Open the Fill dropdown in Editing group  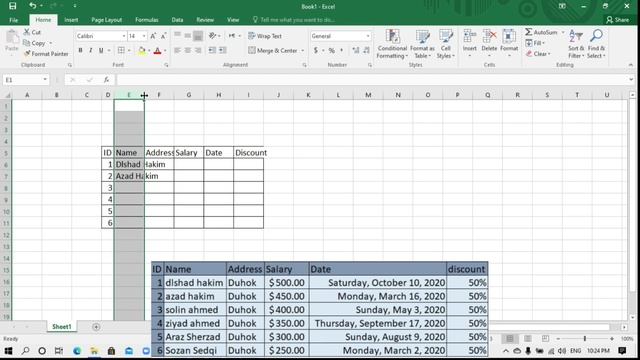[x=536, y=43]
